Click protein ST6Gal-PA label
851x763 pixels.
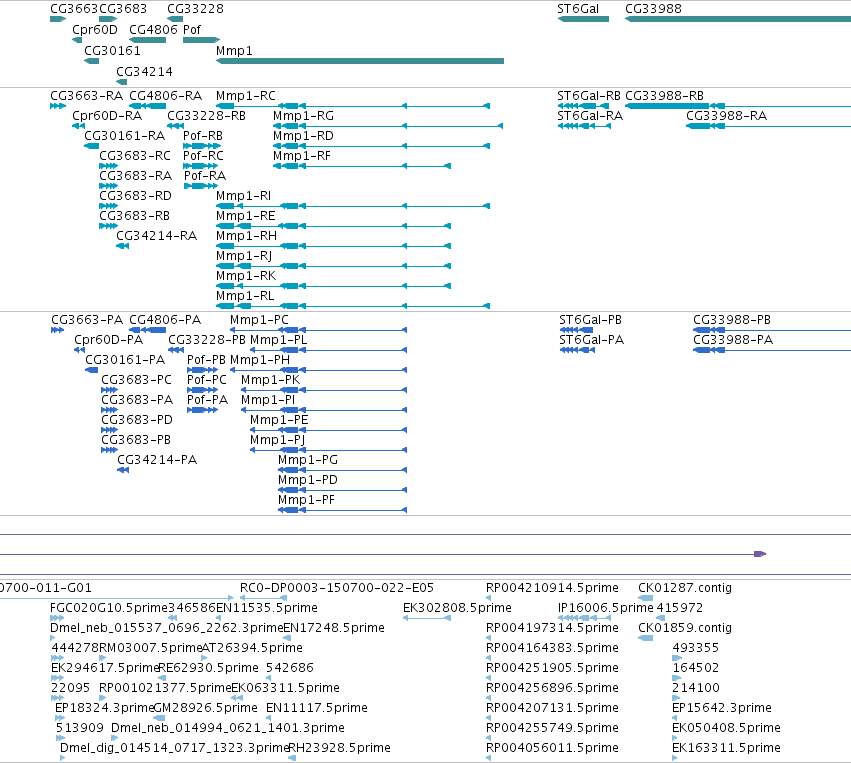[592, 340]
